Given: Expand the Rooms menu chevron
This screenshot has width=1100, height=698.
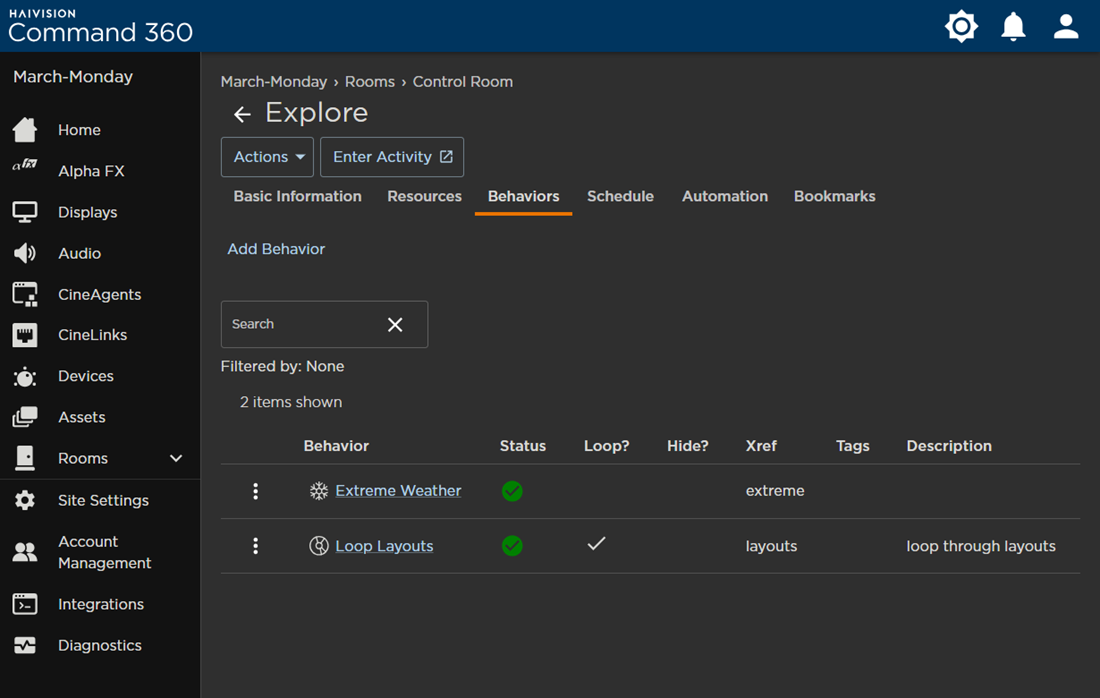Looking at the screenshot, I should coord(176,458).
